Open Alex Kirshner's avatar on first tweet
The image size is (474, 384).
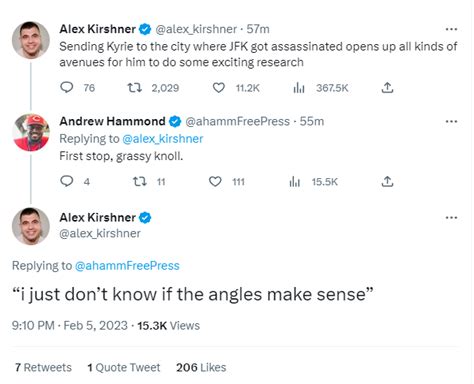tap(31, 40)
